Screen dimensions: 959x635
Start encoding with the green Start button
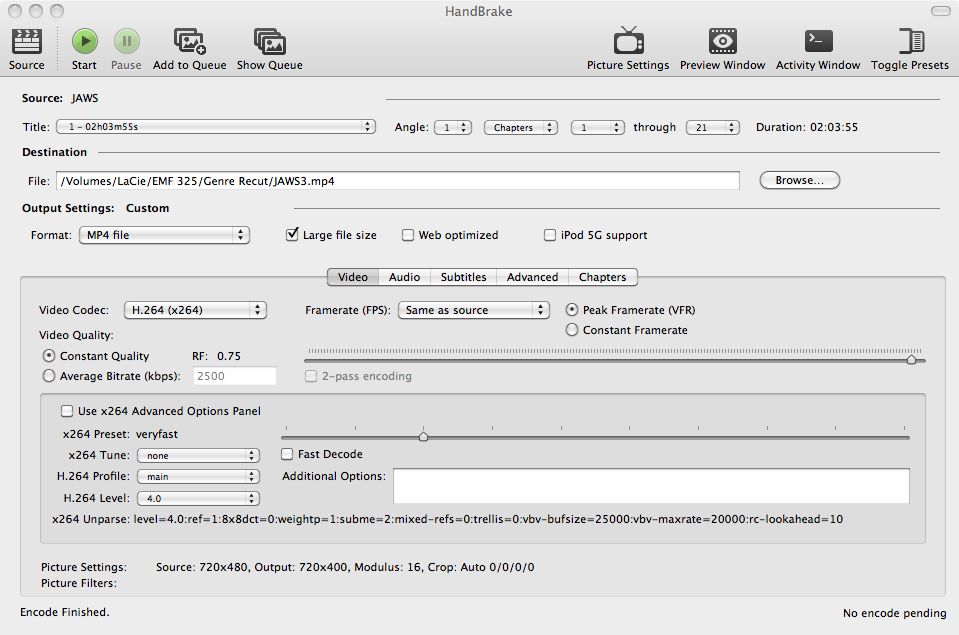(x=84, y=42)
